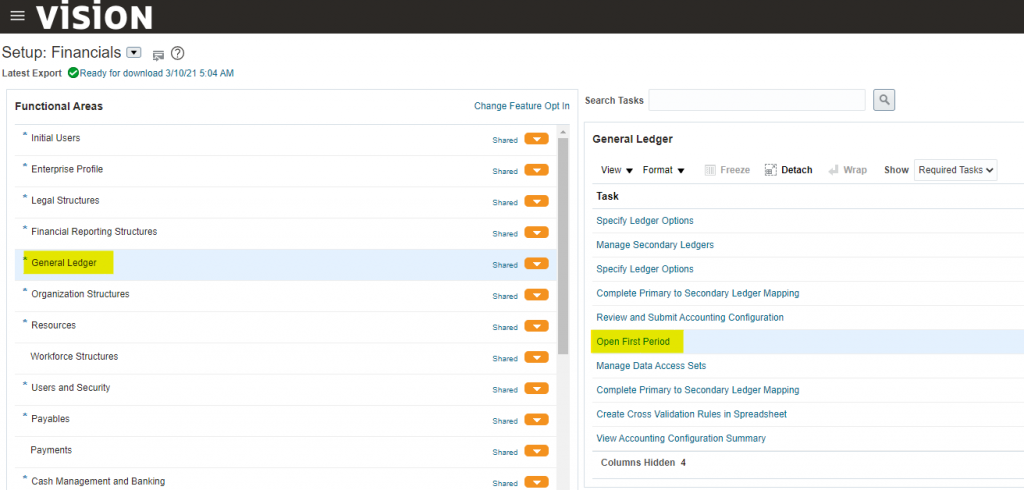Open the Format menu
1024x490 pixels.
coord(663,170)
